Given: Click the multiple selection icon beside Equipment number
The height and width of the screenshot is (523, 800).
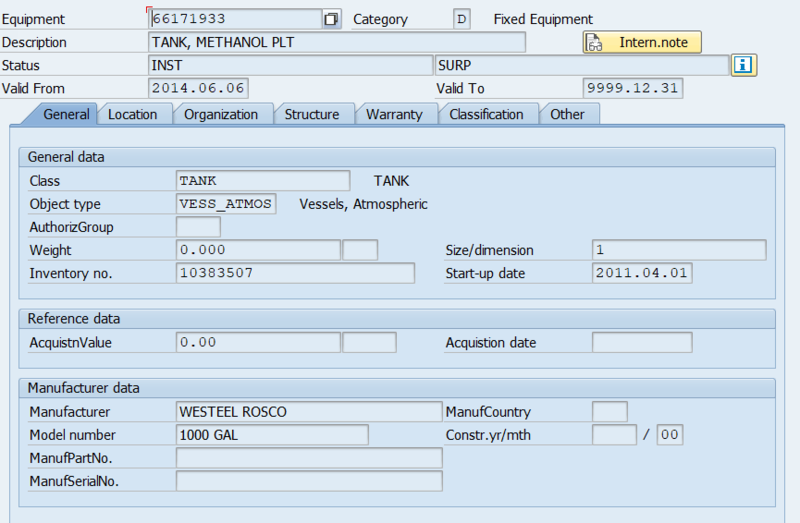Looking at the screenshot, I should pyautogui.click(x=332, y=19).
